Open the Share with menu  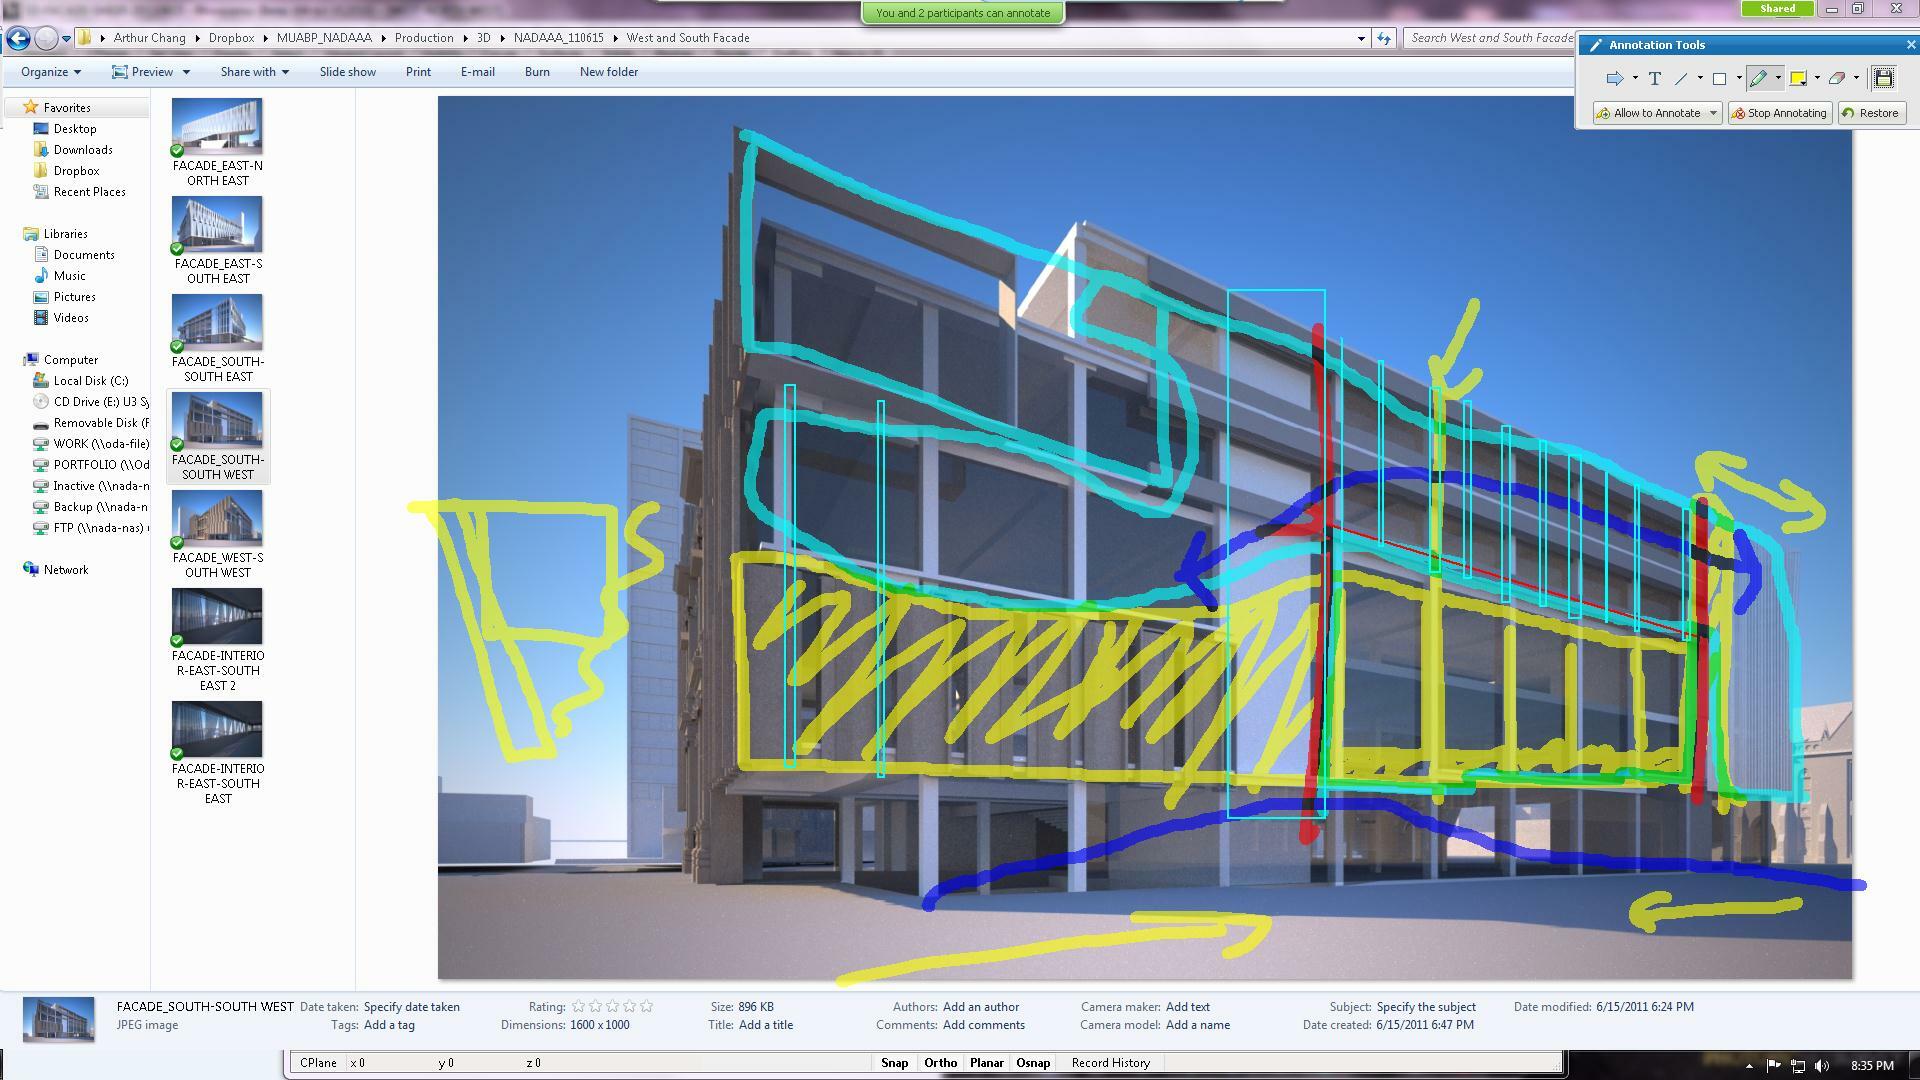click(255, 72)
